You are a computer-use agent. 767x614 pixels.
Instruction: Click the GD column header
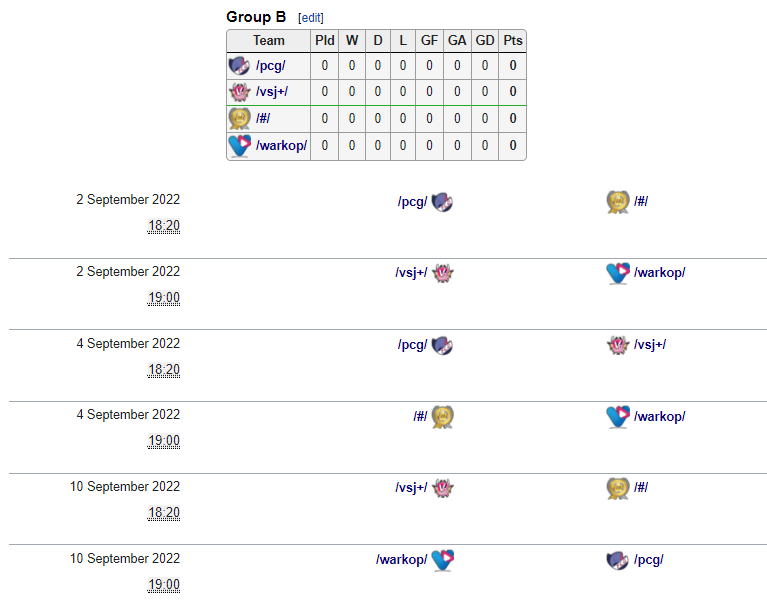(x=485, y=41)
